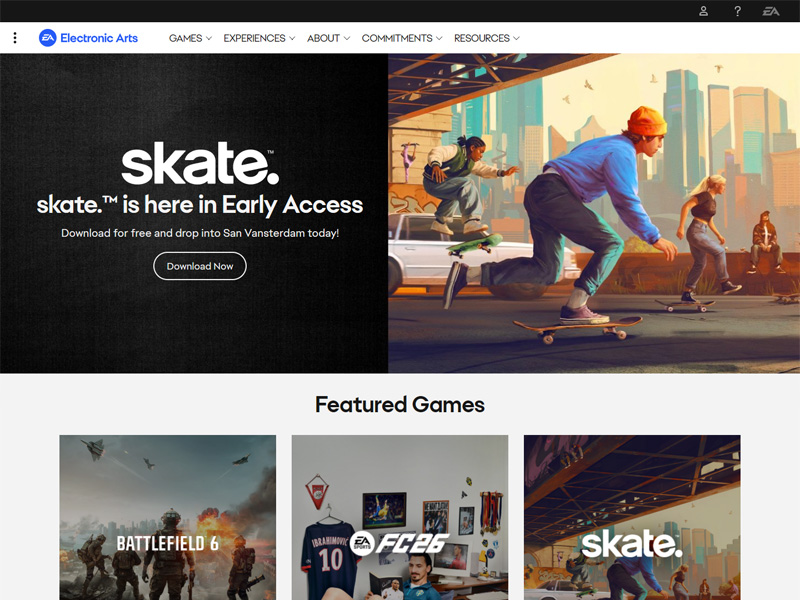Click the Electronic Arts home link
The width and height of the screenshot is (800, 600).
click(99, 38)
